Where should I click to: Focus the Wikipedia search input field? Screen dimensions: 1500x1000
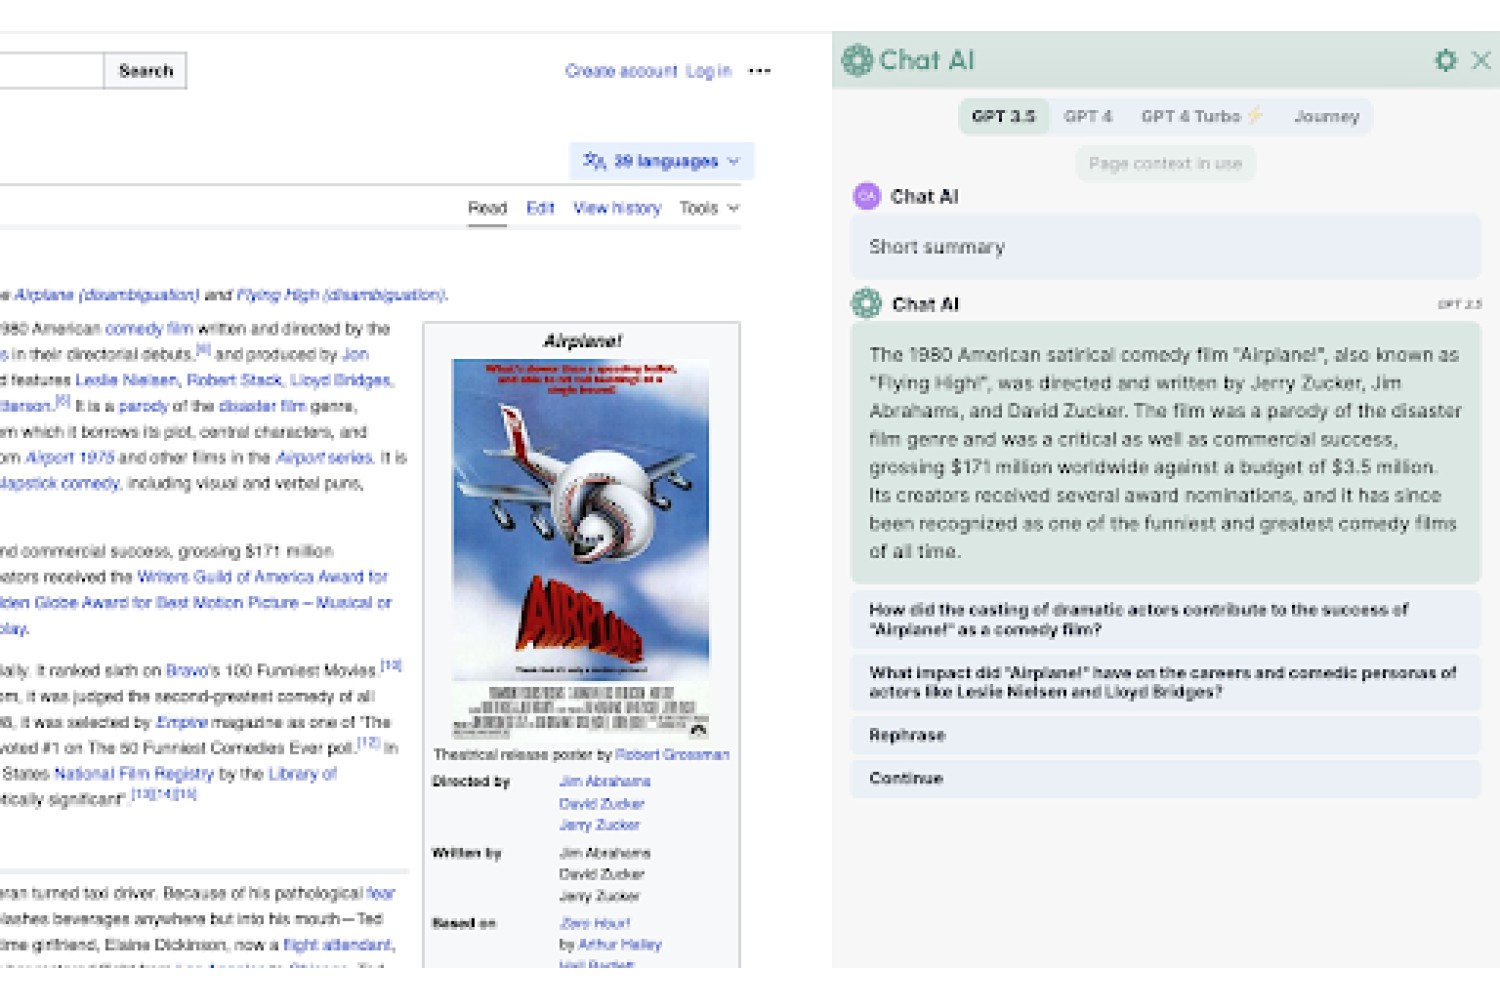pos(50,71)
